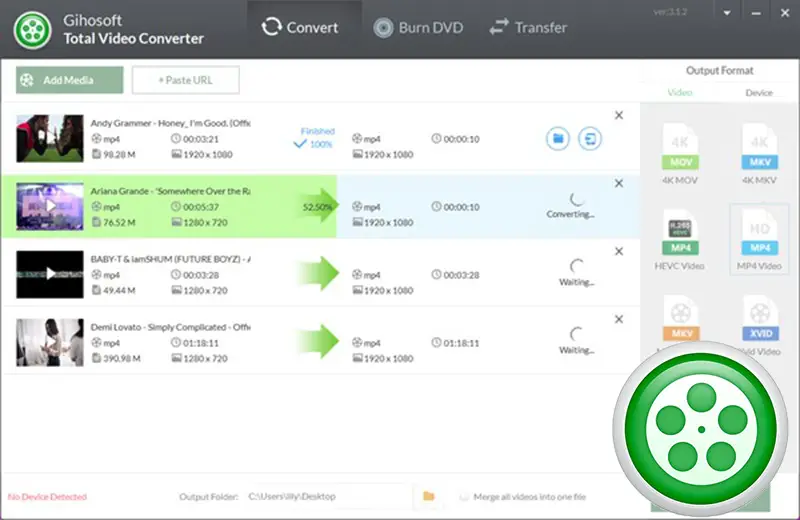This screenshot has height=520, width=800.
Task: Open the title bar dropdown menu arrow
Action: [x=727, y=13]
